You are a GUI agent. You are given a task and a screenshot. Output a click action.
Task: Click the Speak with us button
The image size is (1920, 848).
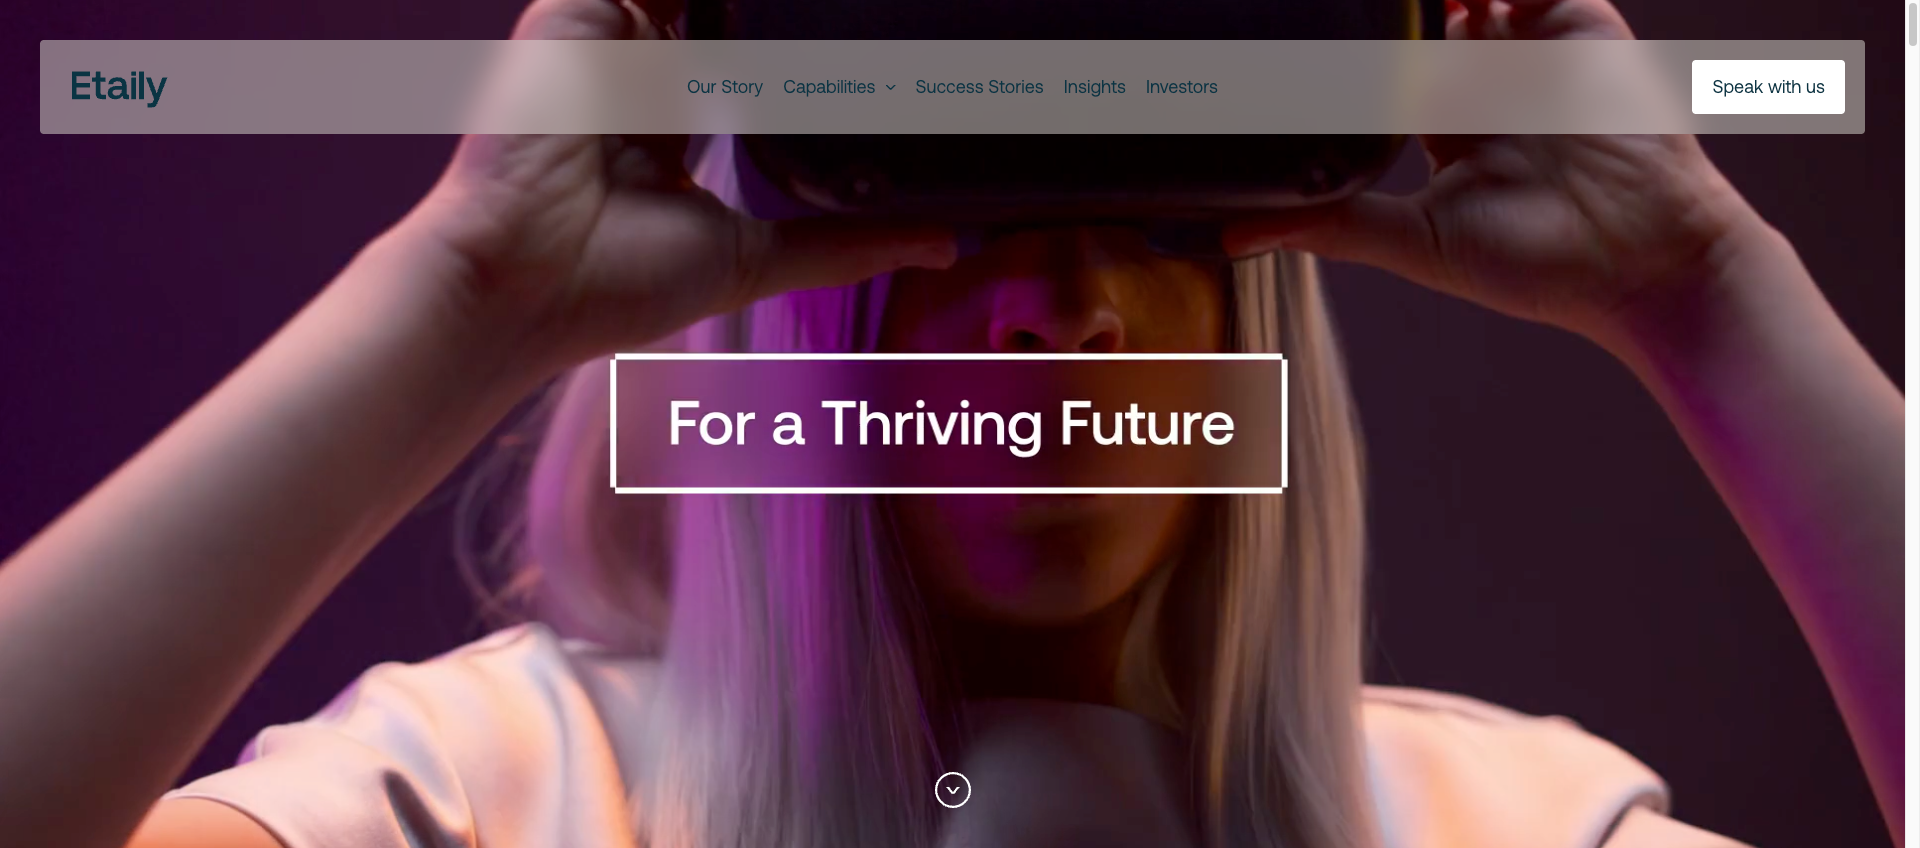point(1768,87)
